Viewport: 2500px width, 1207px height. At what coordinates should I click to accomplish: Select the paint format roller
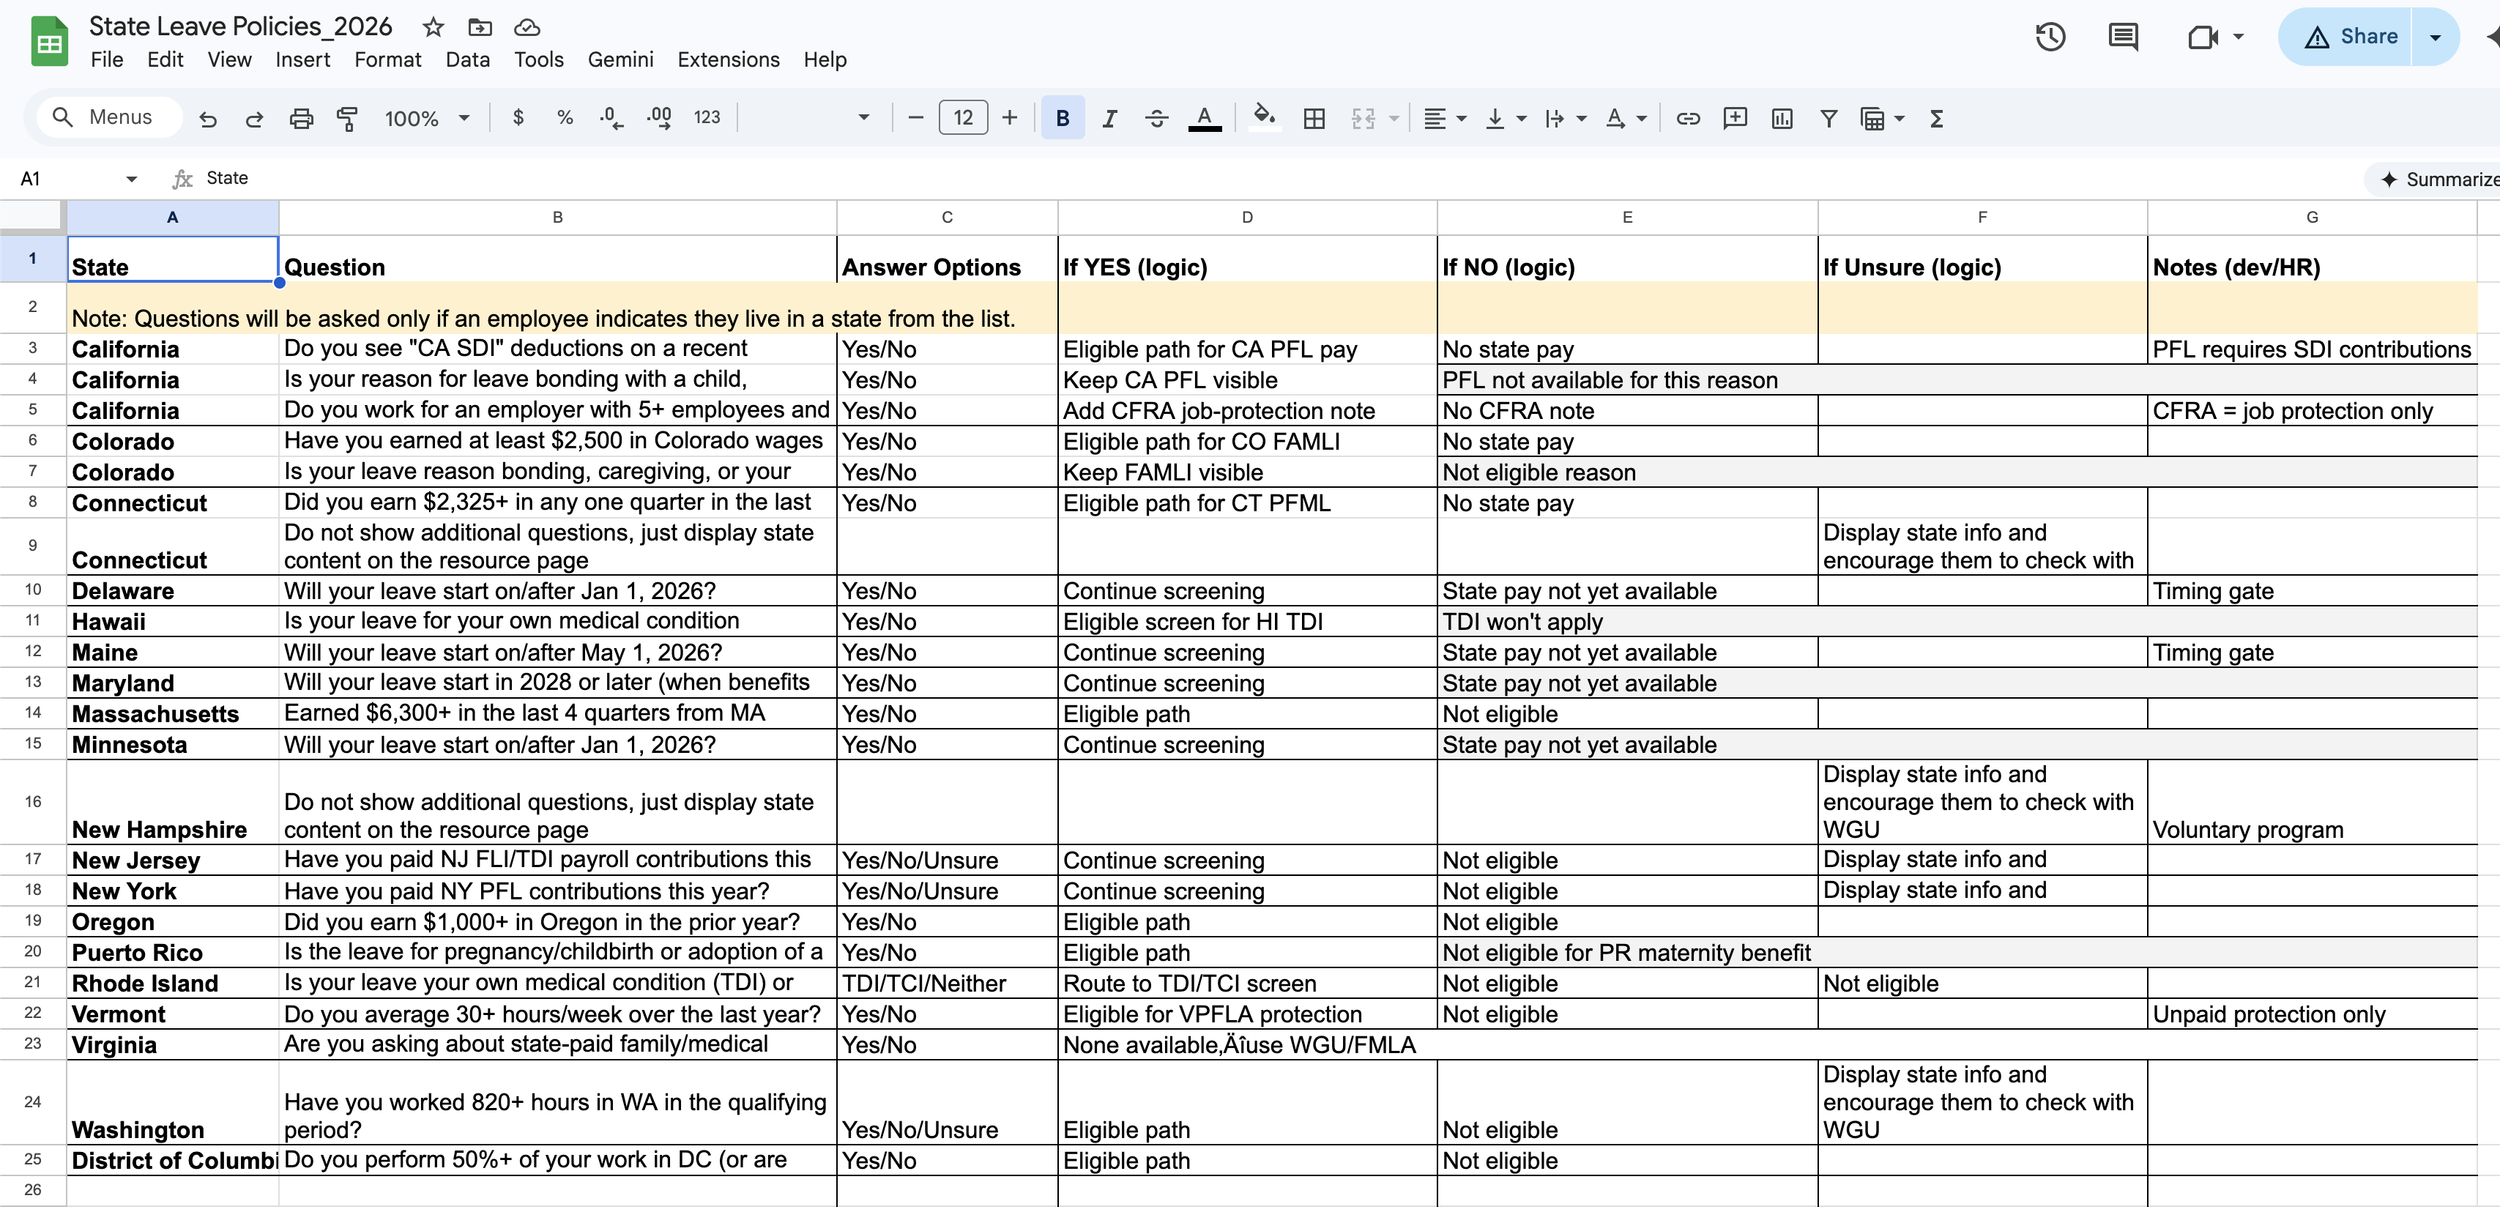[x=347, y=119]
